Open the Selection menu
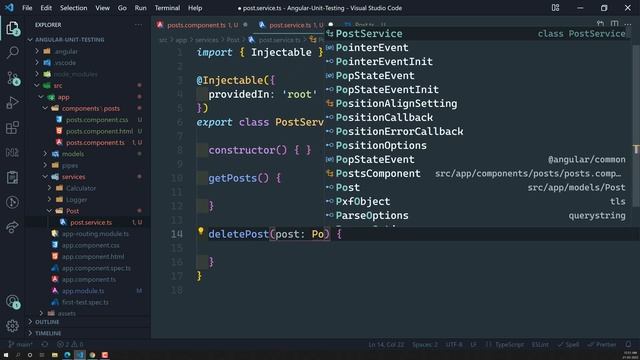Viewport: 640px width, 360px height. tap(73, 8)
